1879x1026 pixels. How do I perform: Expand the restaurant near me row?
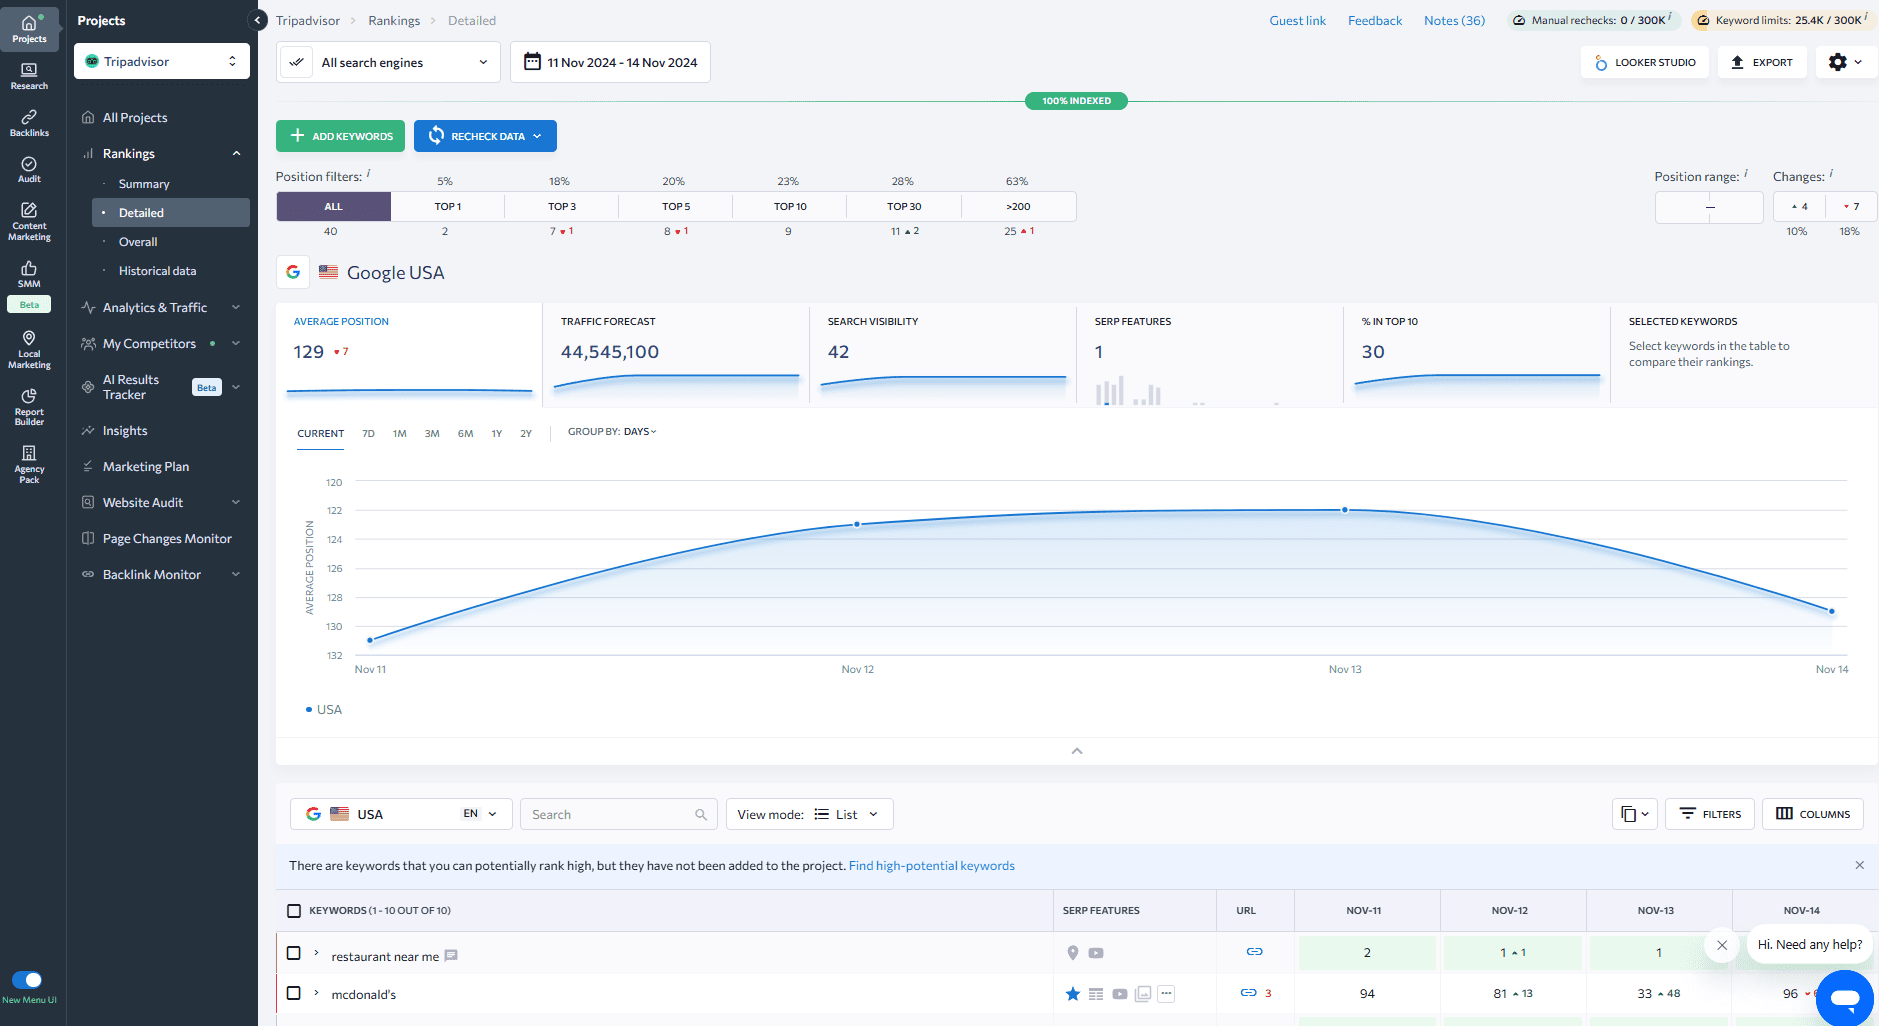tap(316, 953)
